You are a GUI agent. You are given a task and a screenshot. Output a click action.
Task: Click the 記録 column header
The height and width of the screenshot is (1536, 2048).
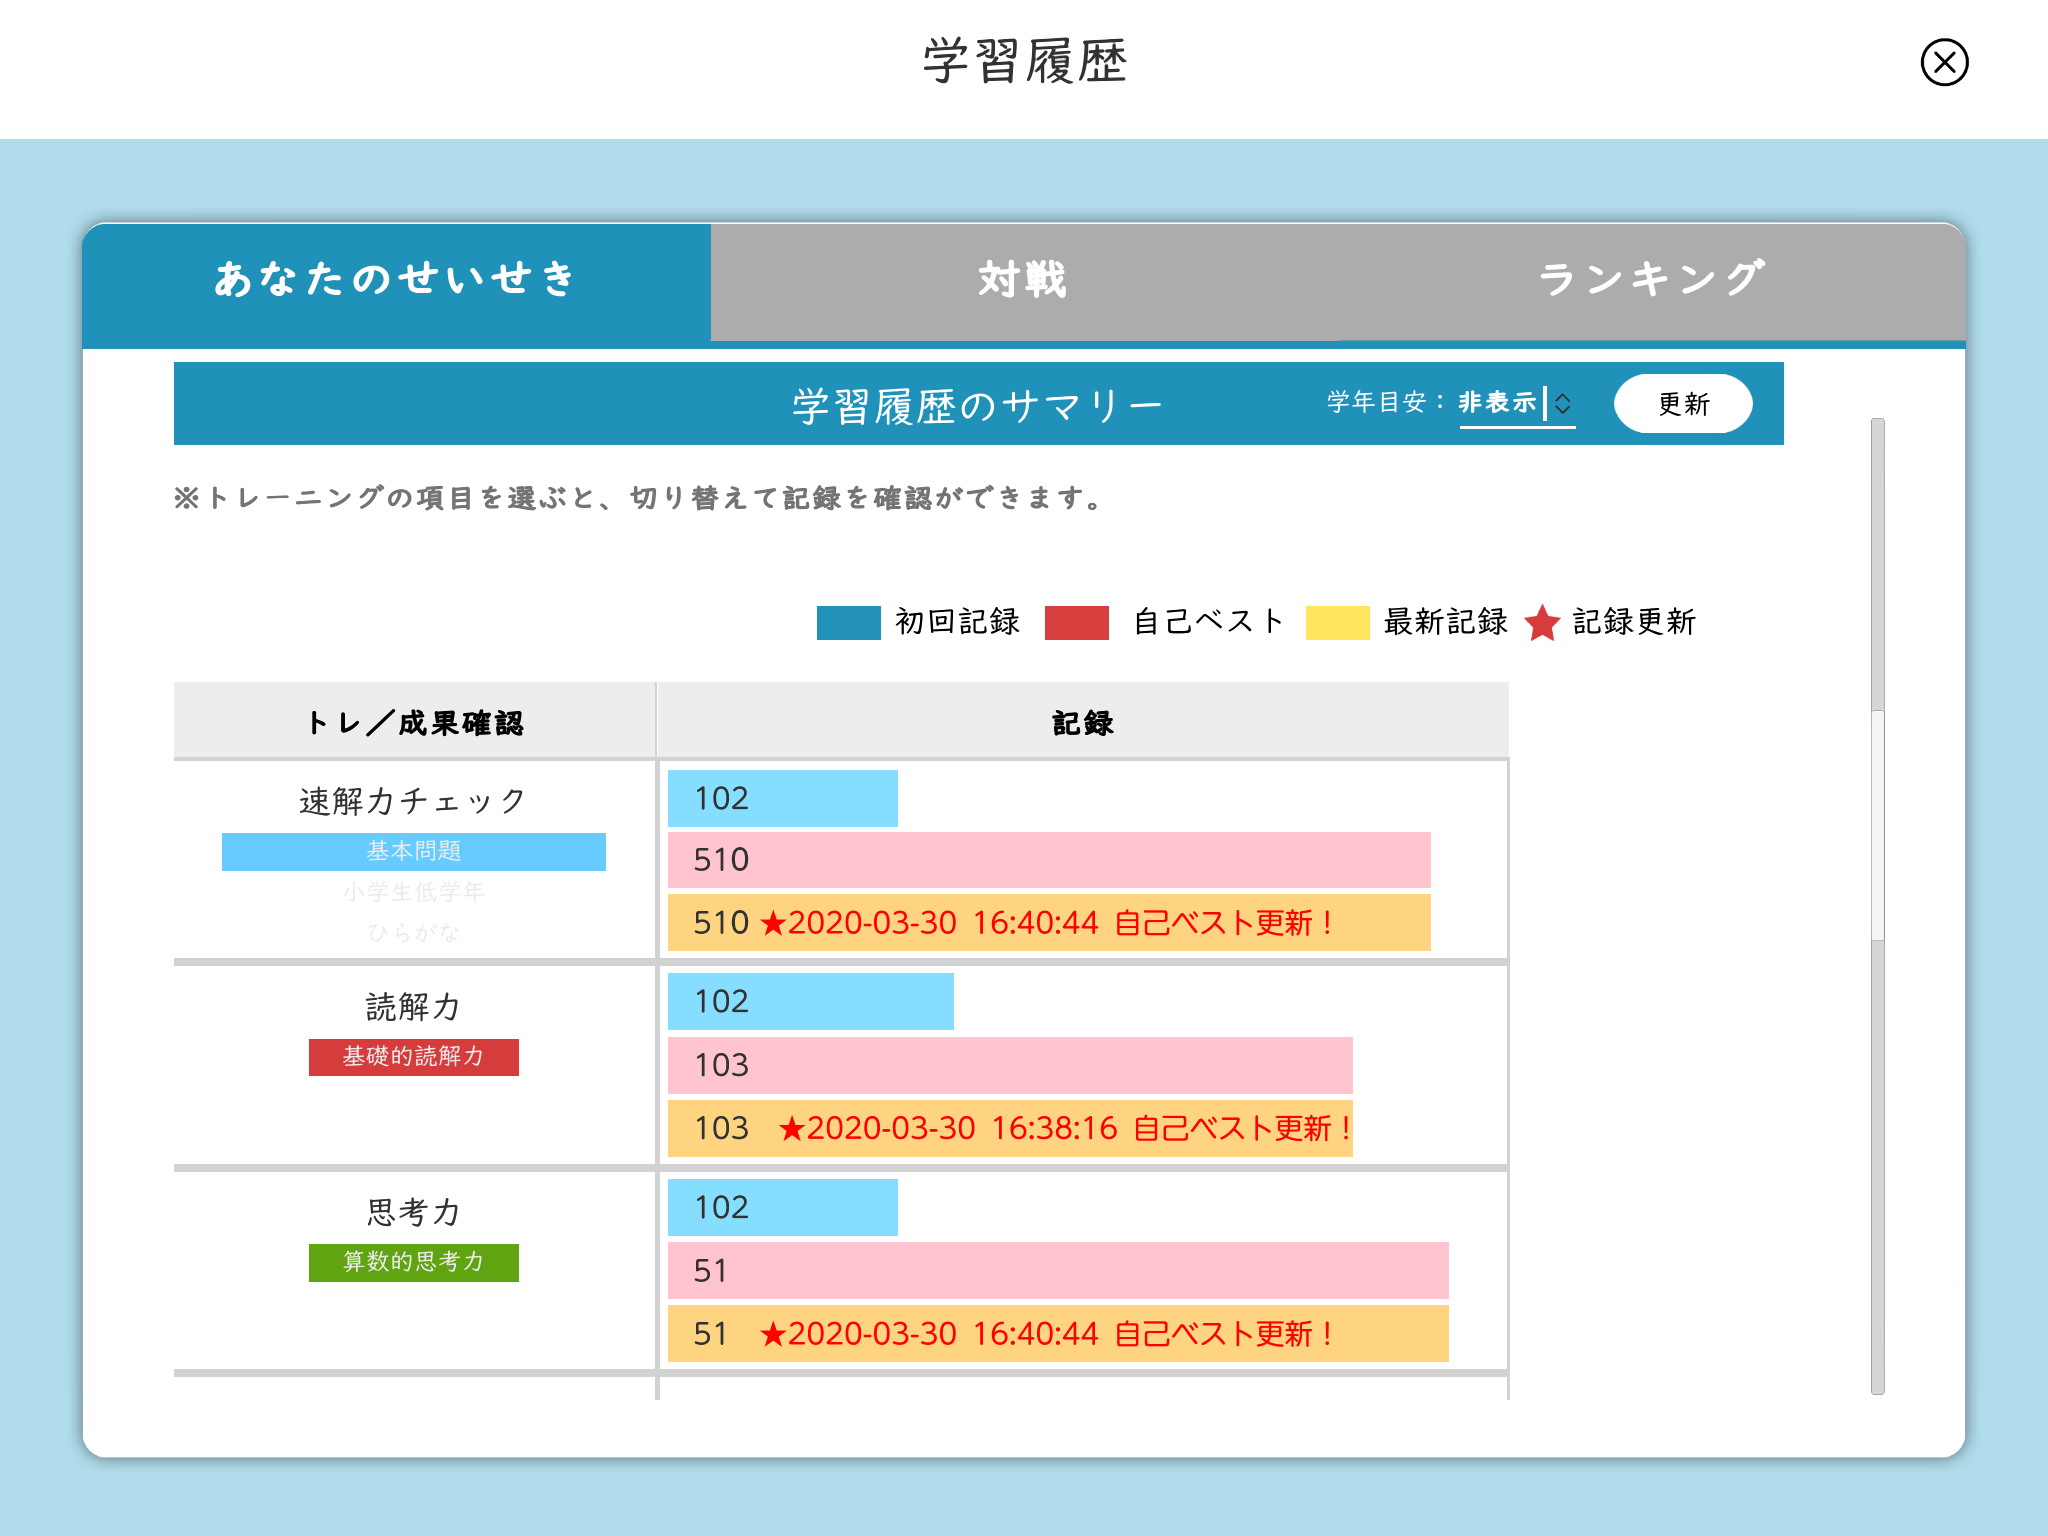point(1083,722)
